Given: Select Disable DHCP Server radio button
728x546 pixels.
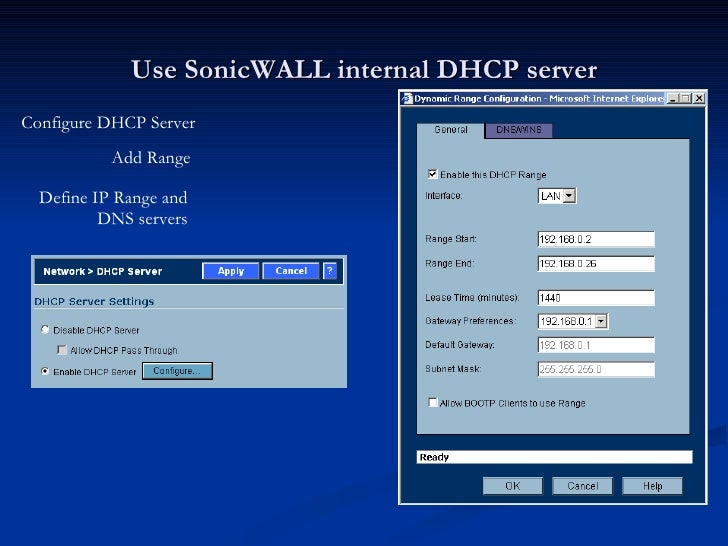Looking at the screenshot, I should [45, 329].
